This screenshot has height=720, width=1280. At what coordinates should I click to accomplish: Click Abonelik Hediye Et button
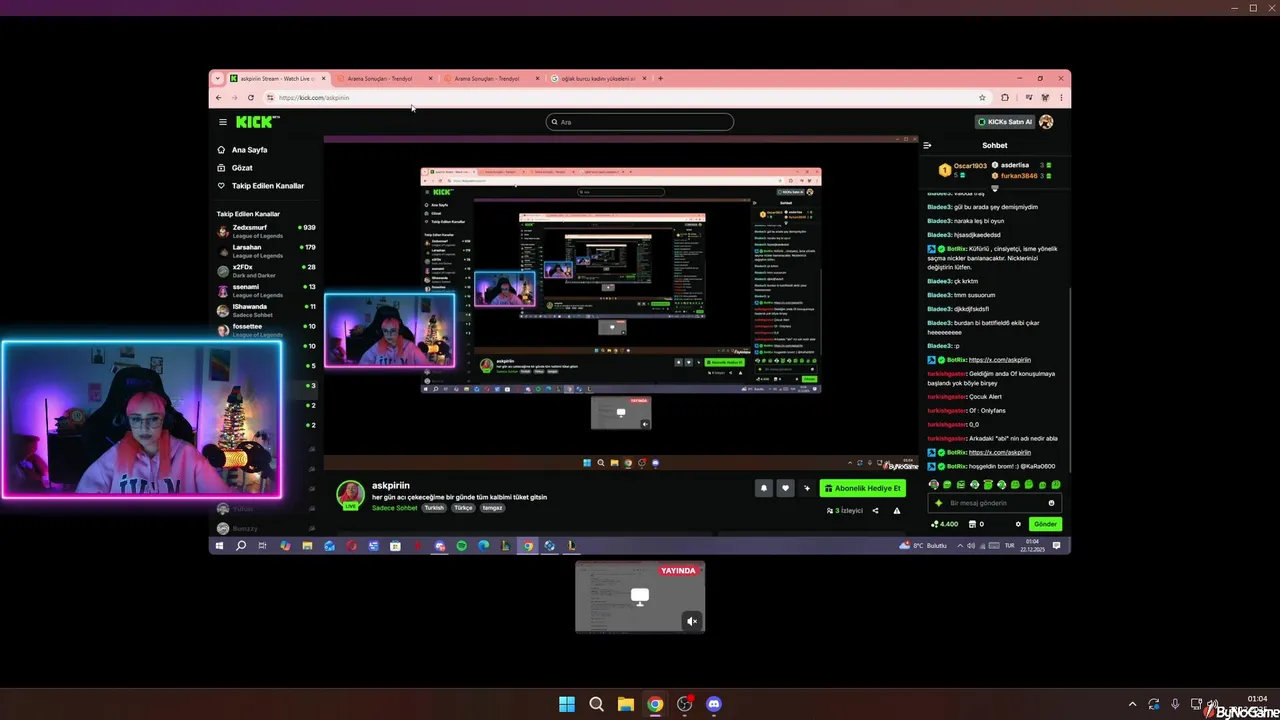[863, 488]
